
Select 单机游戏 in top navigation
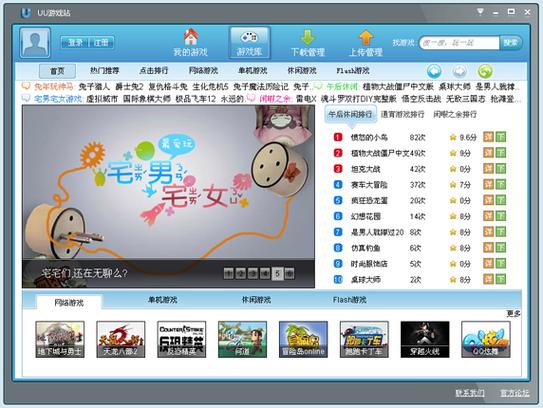click(252, 71)
